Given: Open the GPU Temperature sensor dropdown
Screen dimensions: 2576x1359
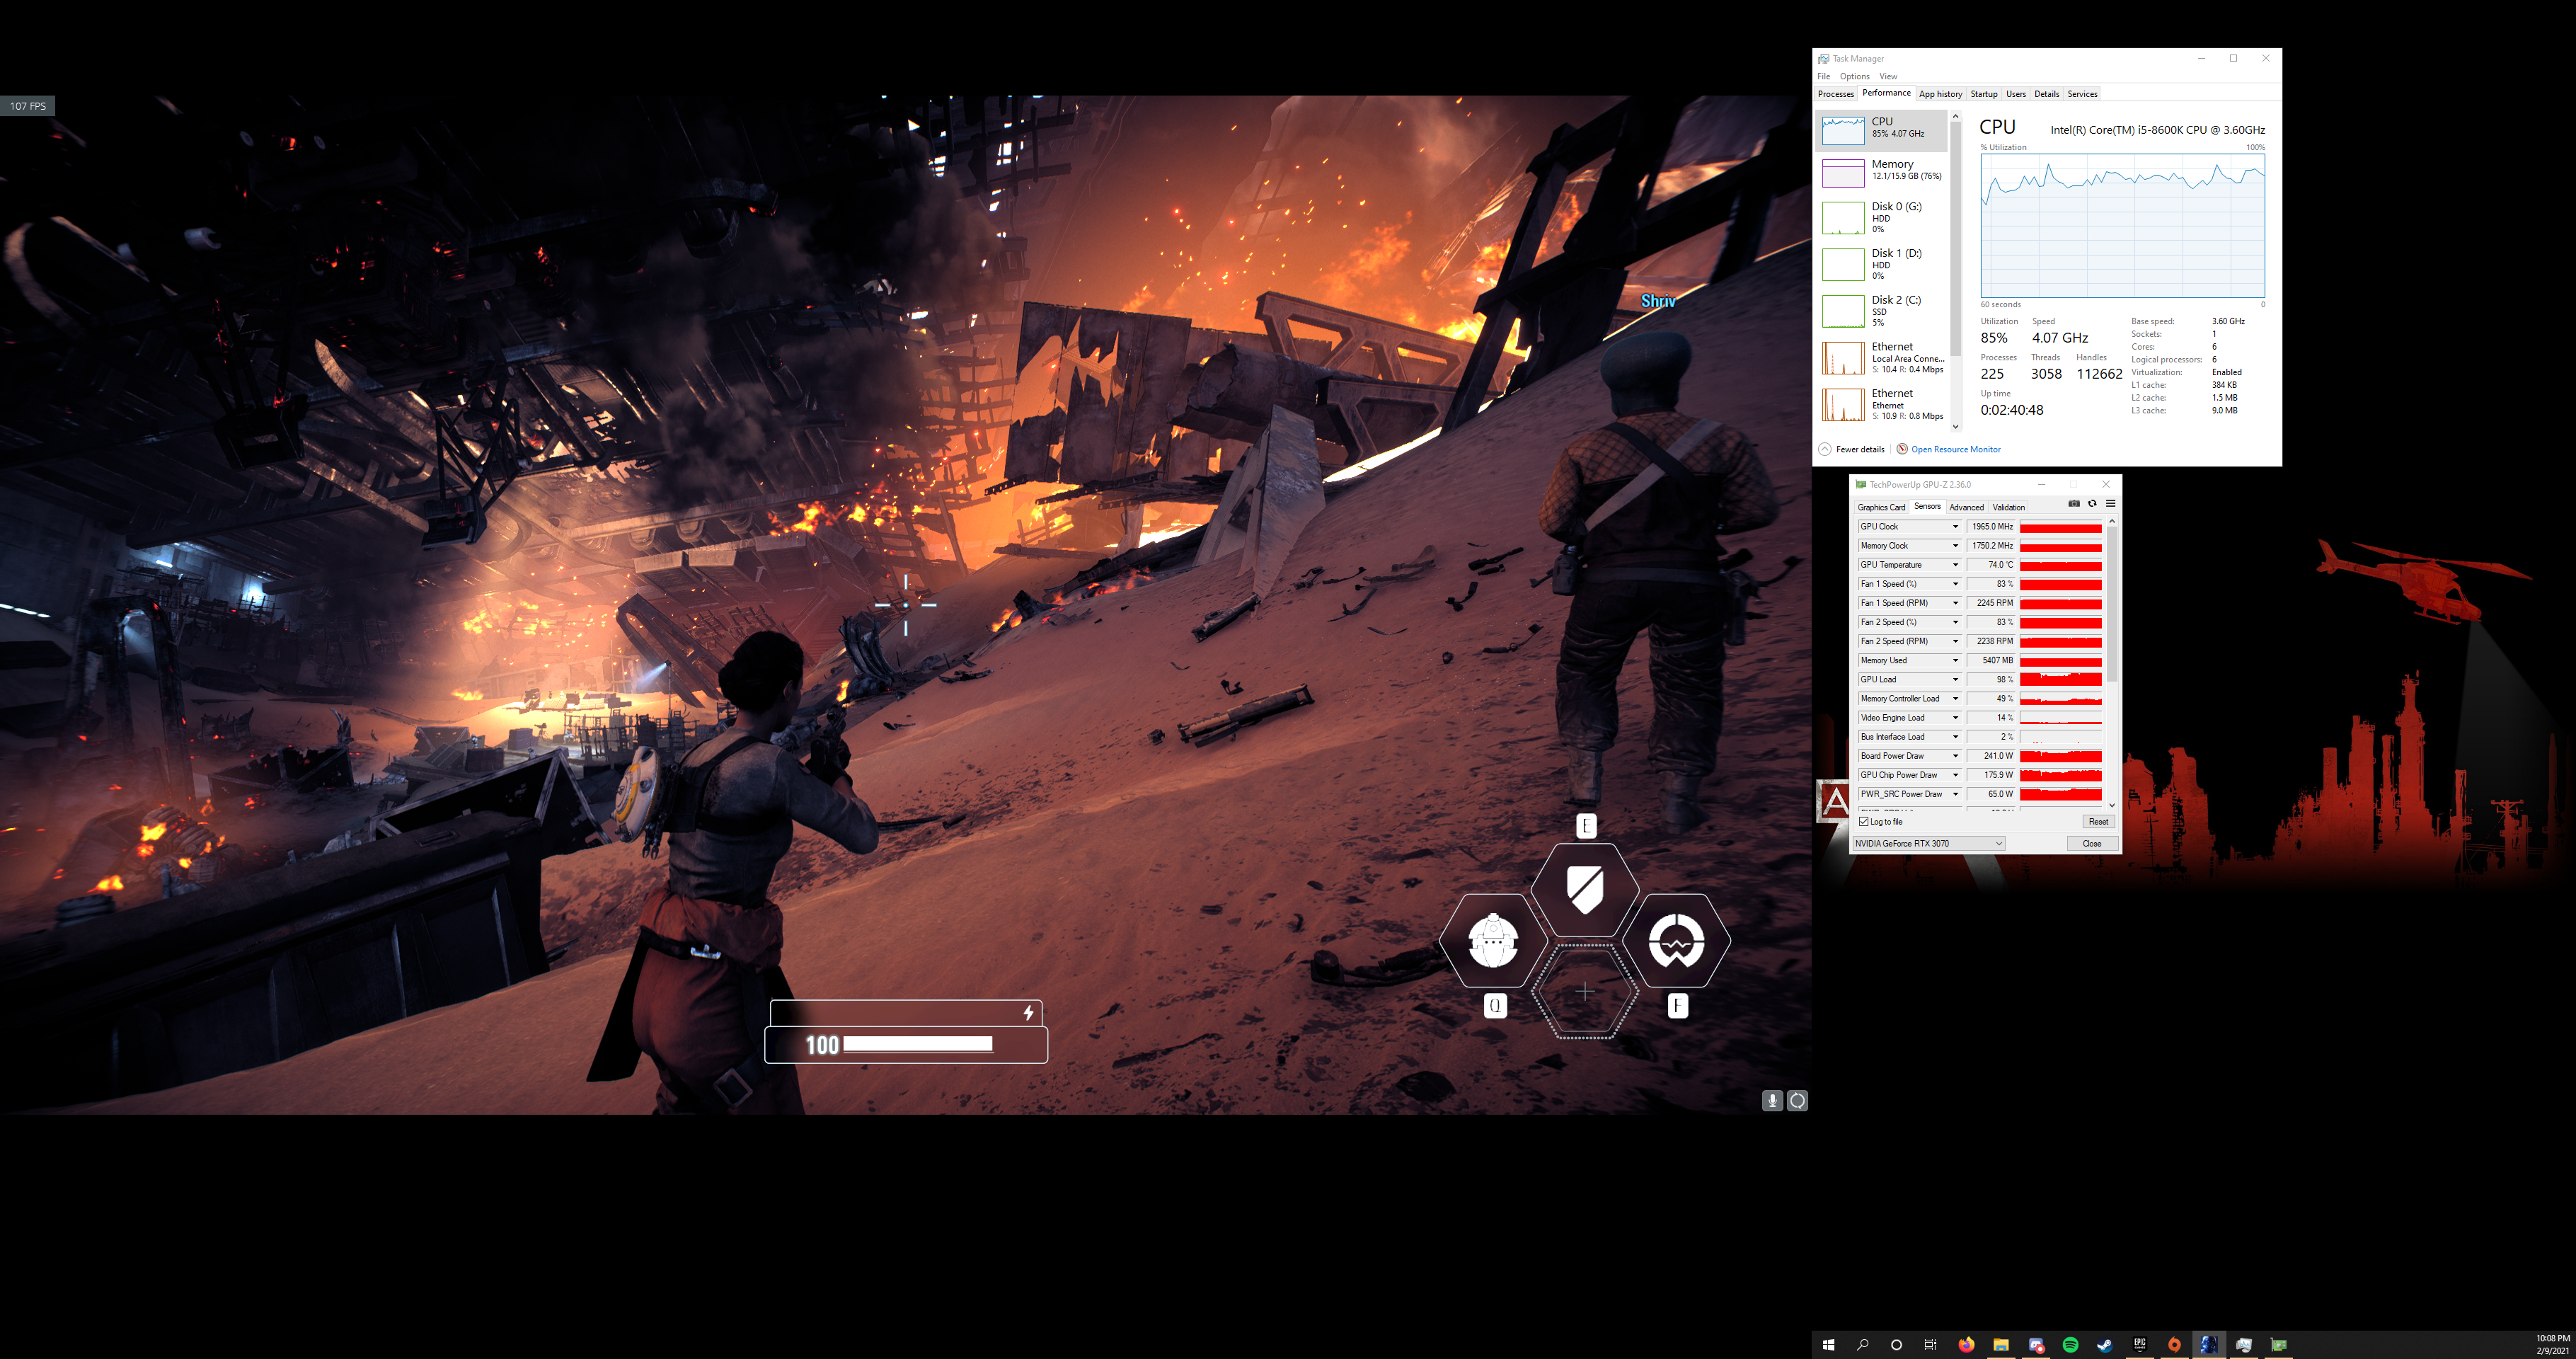Looking at the screenshot, I should click(x=1955, y=565).
